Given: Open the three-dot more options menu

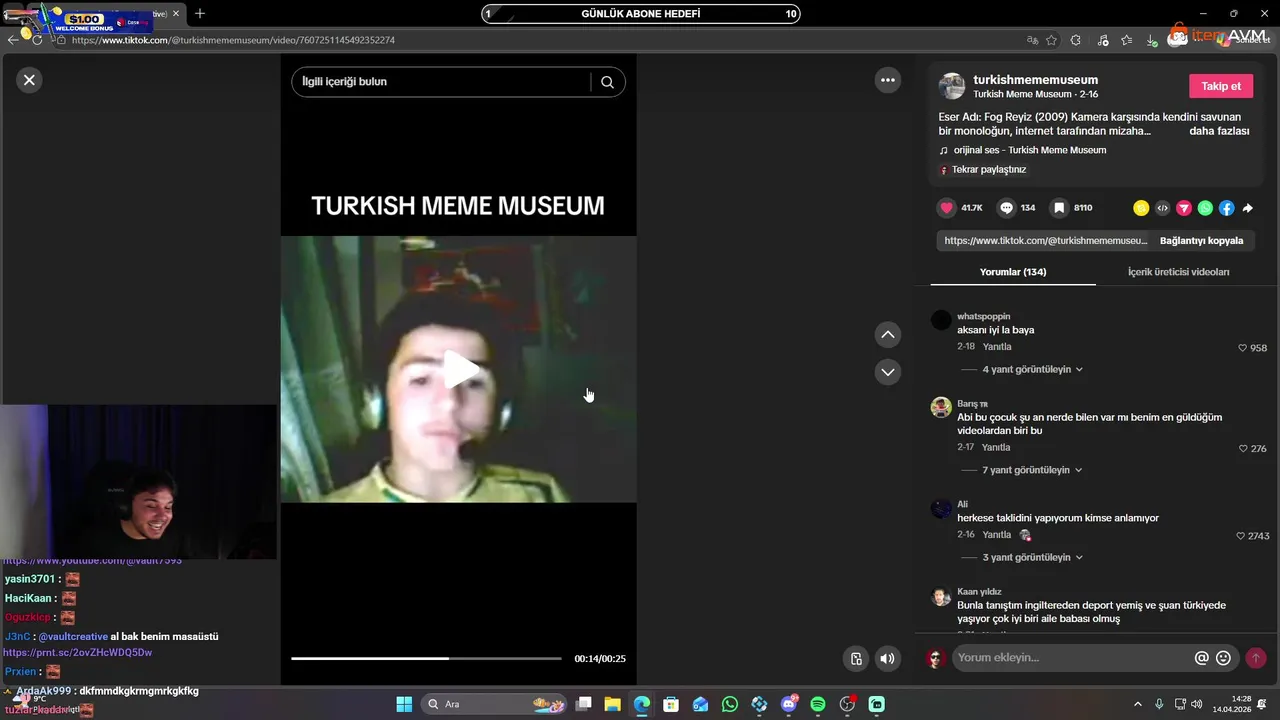Looking at the screenshot, I should (x=887, y=80).
